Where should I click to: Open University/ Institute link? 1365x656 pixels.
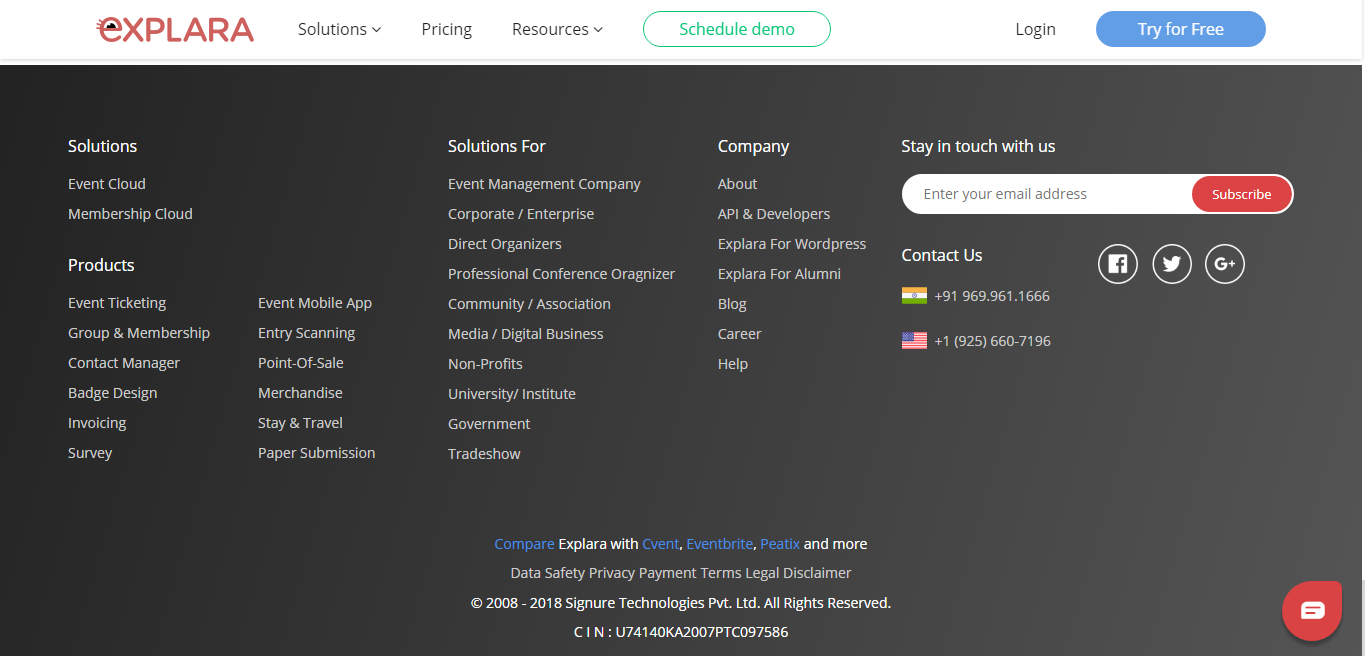(512, 394)
